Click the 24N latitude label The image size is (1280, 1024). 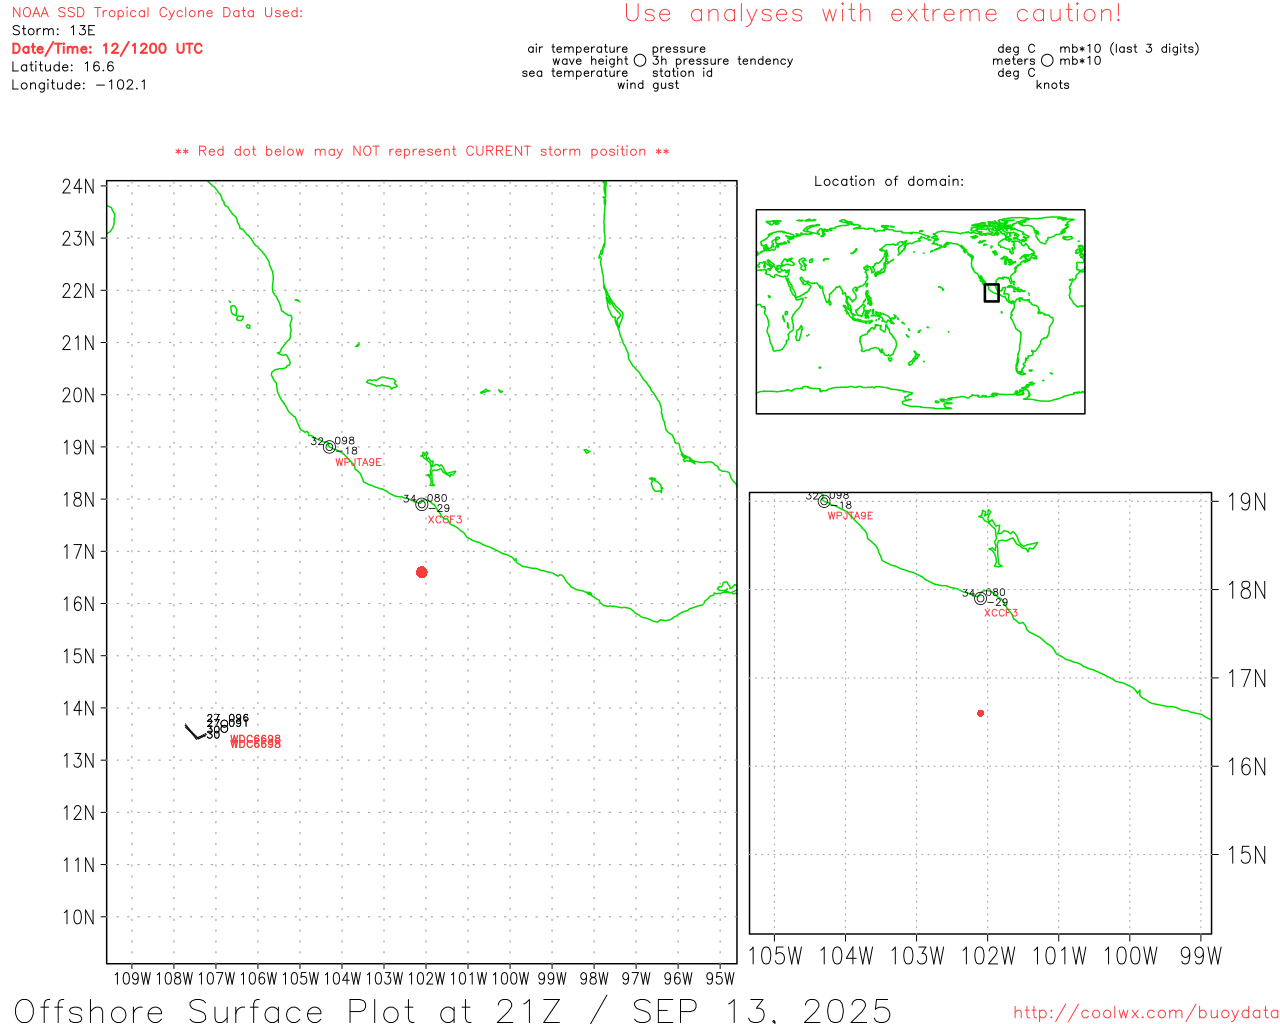pyautogui.click(x=78, y=186)
